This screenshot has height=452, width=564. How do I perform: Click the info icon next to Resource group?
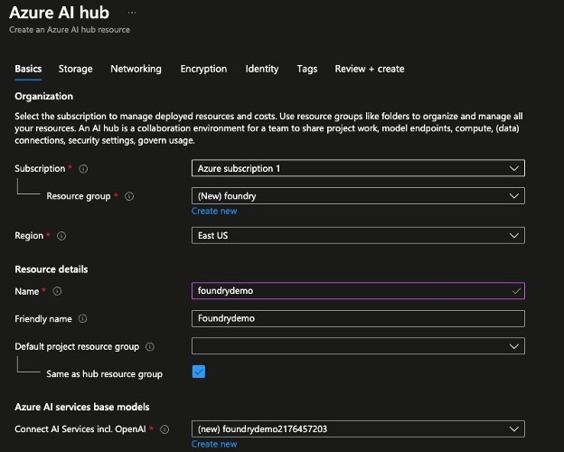click(129, 196)
